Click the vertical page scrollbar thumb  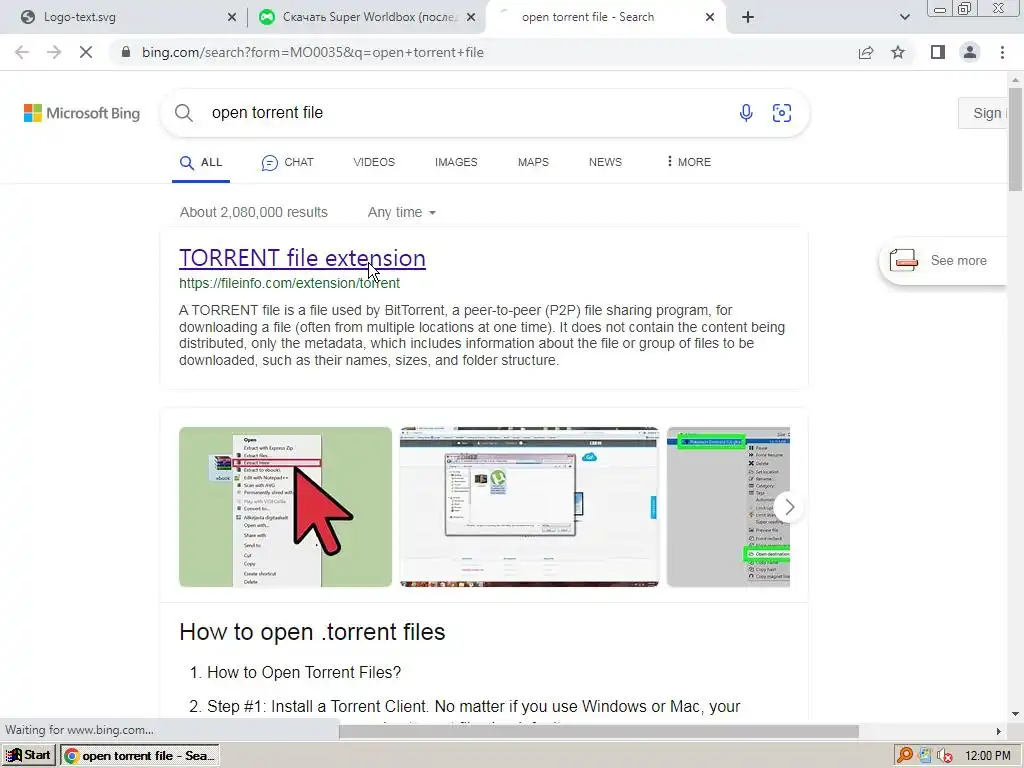1016,138
